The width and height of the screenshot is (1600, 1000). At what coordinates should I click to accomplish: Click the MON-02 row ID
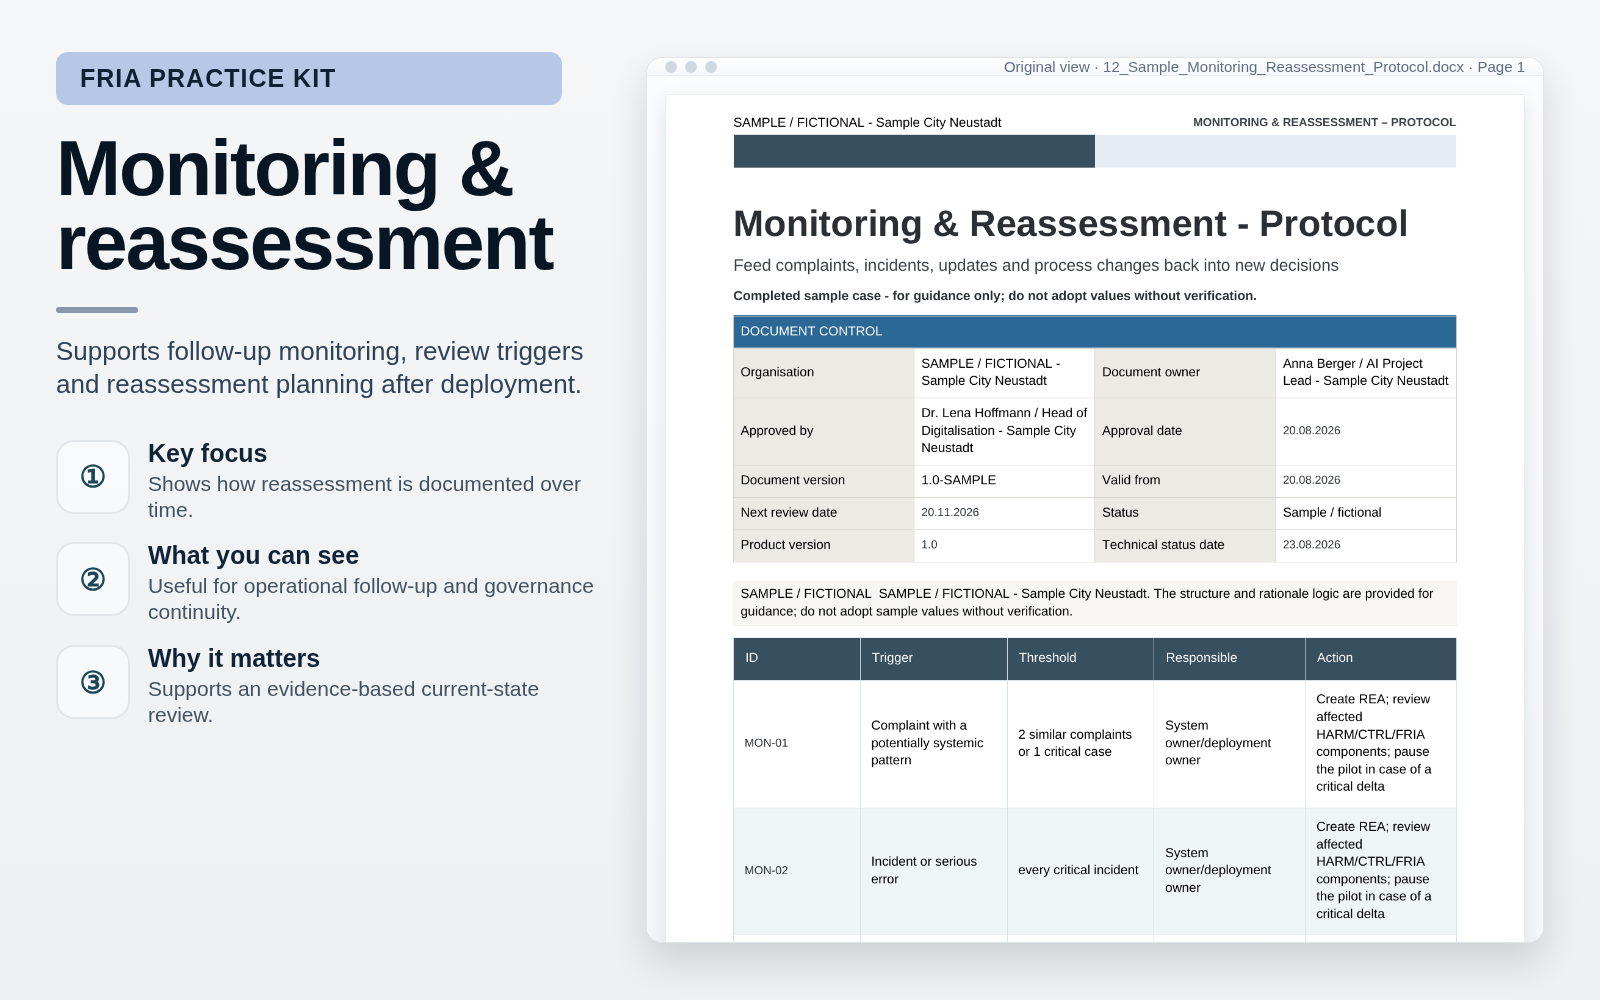click(x=766, y=870)
